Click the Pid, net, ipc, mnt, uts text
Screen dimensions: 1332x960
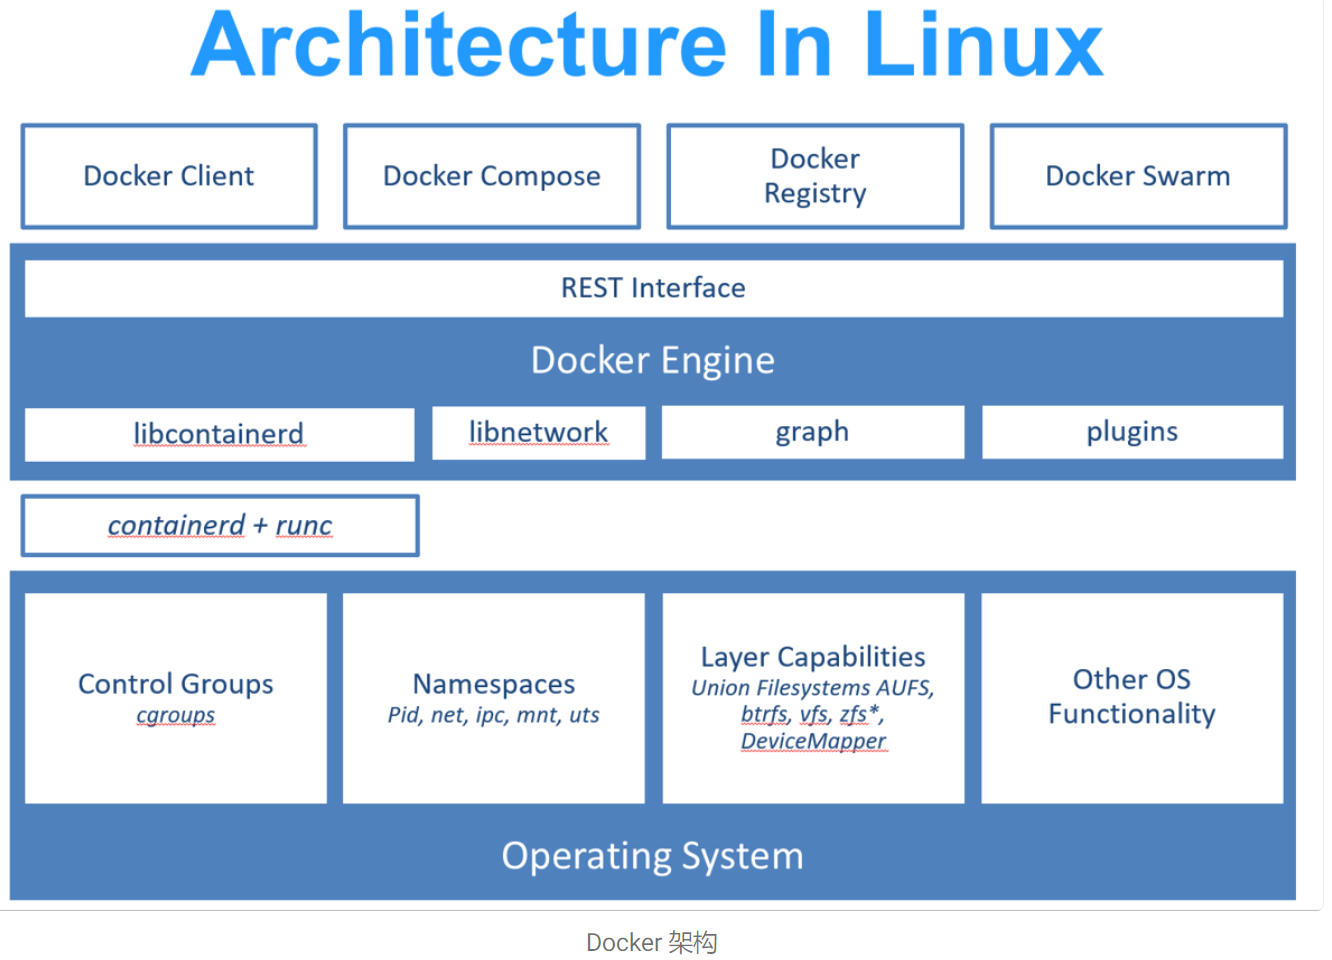click(494, 715)
